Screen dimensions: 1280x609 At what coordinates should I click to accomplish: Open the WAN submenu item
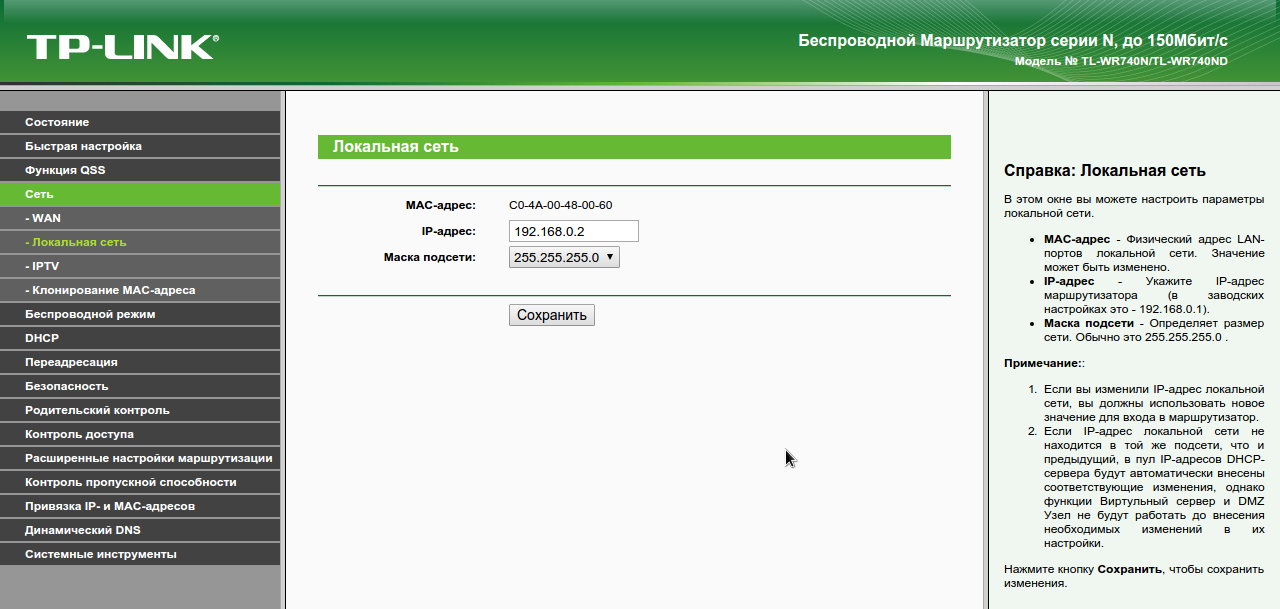coord(140,218)
